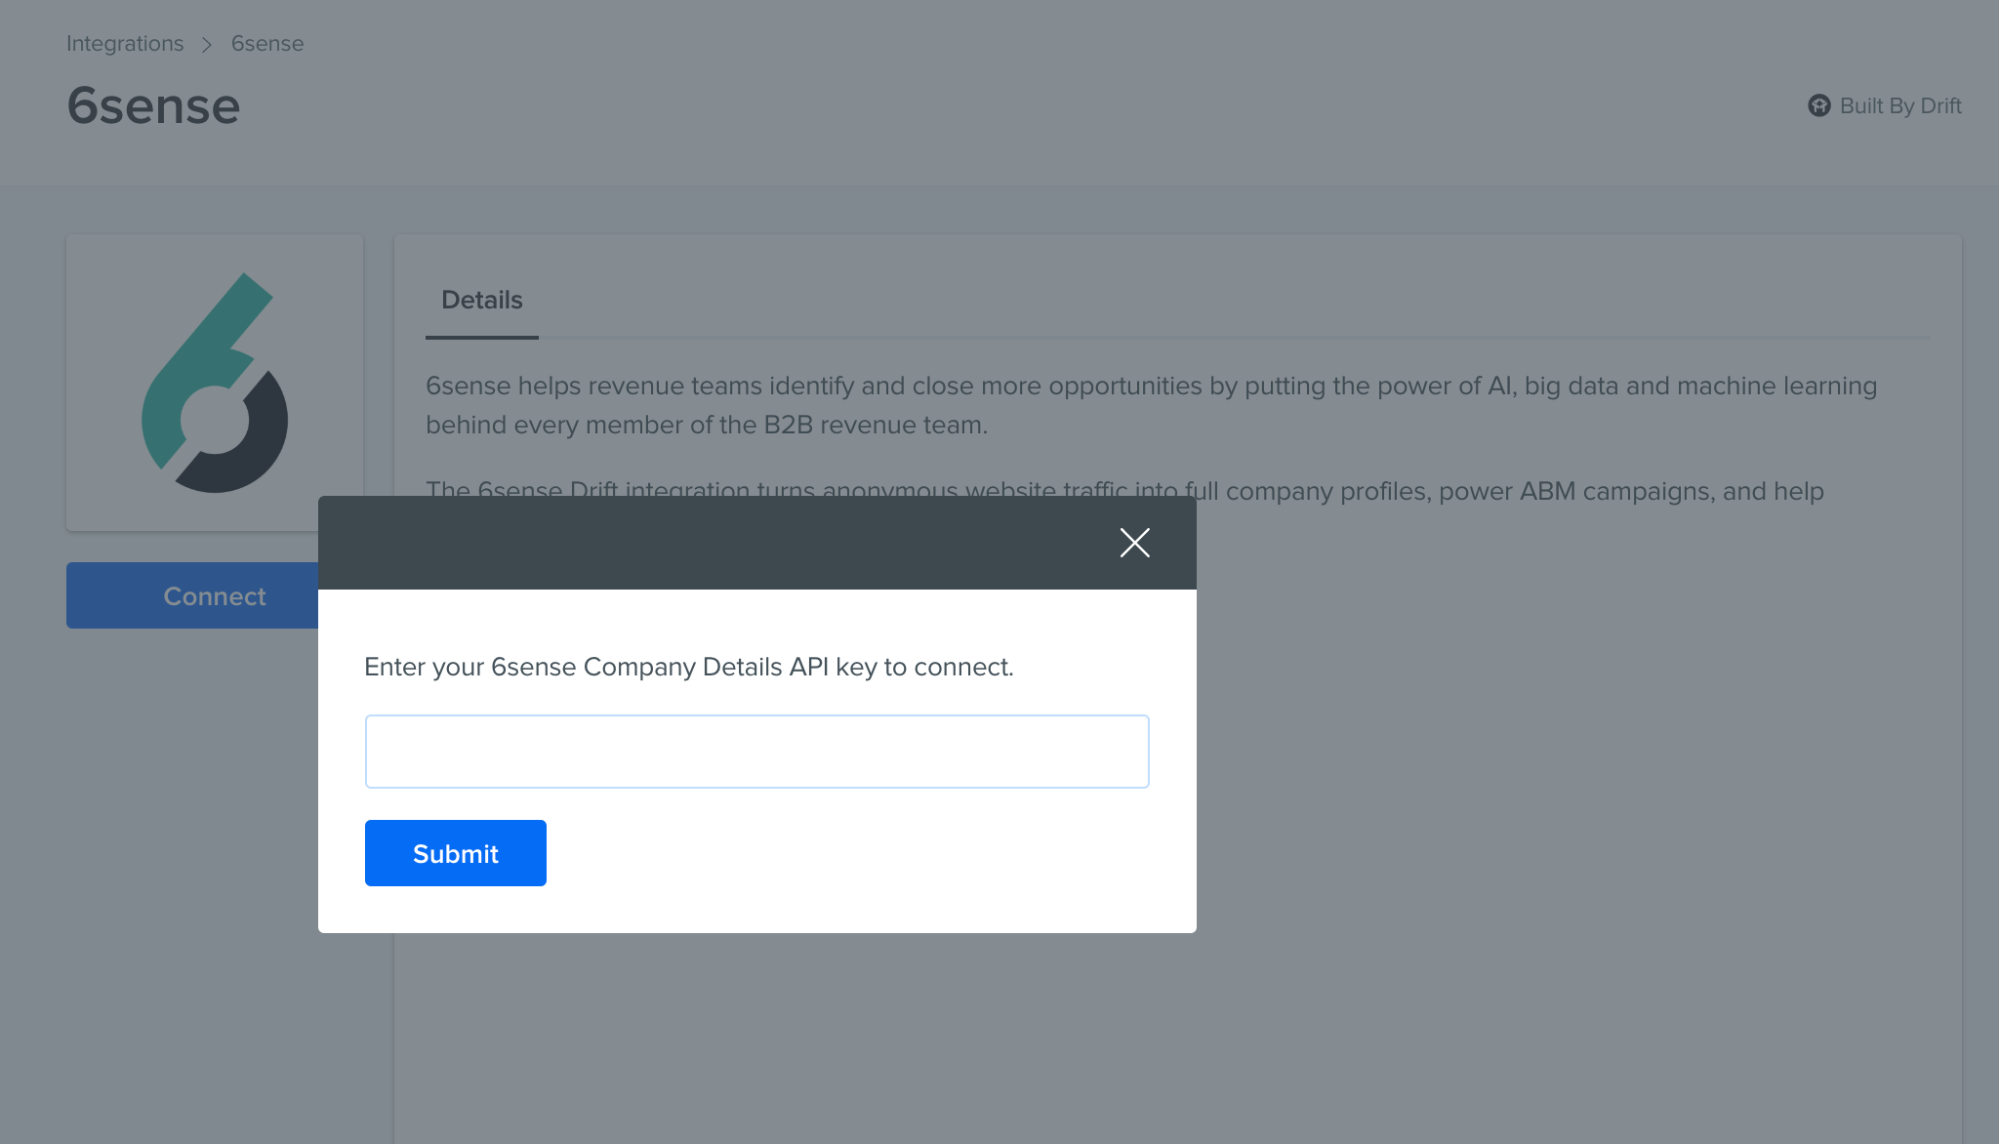Open the Details tab
This screenshot has width=1999, height=1144.
[x=482, y=300]
